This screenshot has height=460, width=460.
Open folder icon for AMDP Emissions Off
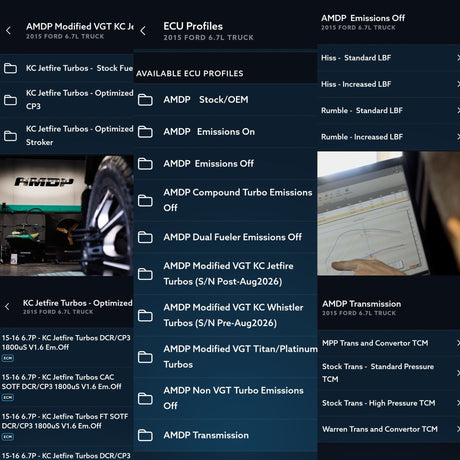coord(145,164)
